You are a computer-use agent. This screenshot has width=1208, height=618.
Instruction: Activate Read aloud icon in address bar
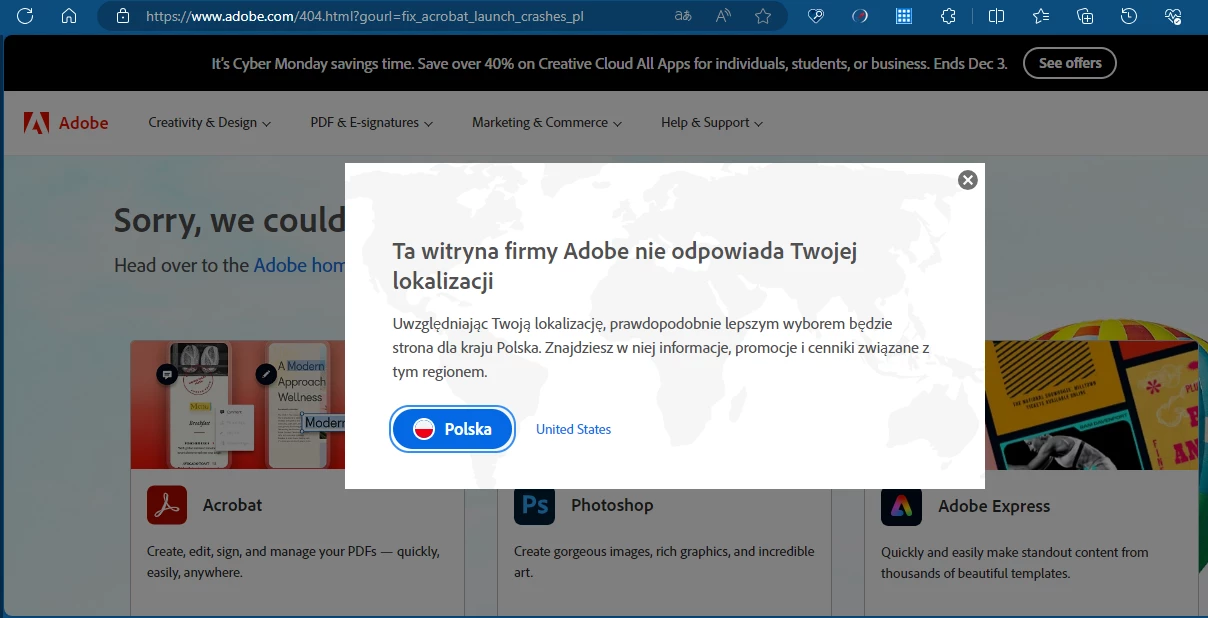click(x=723, y=16)
